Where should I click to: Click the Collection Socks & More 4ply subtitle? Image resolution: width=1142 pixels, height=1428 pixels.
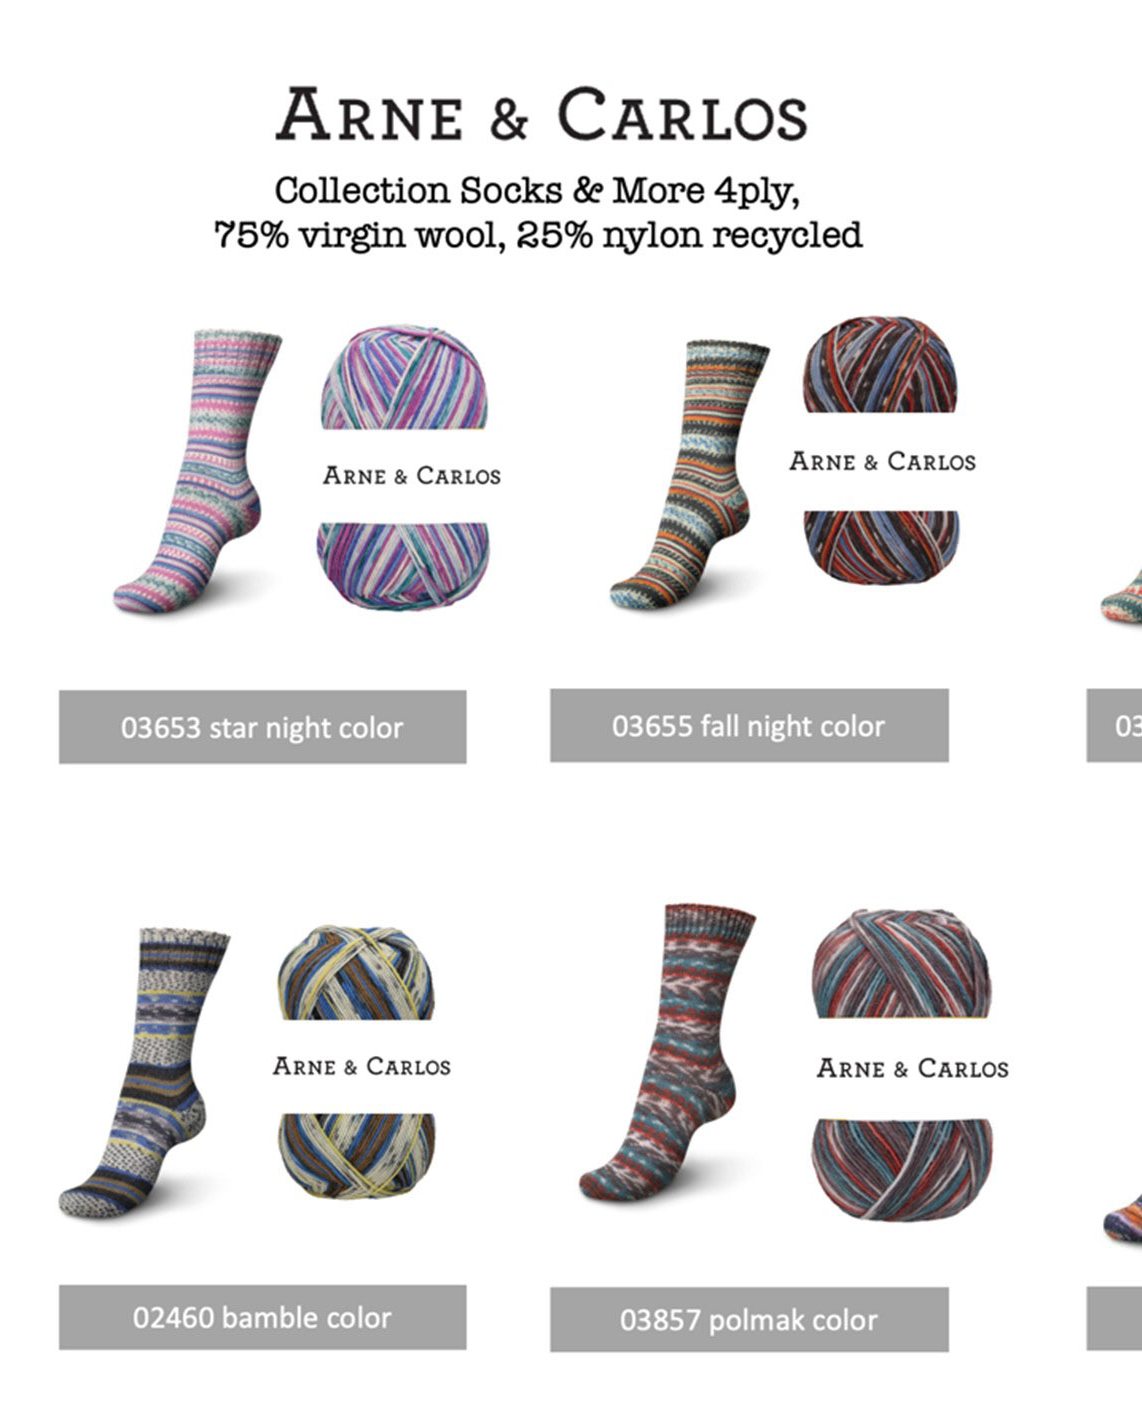tap(537, 190)
